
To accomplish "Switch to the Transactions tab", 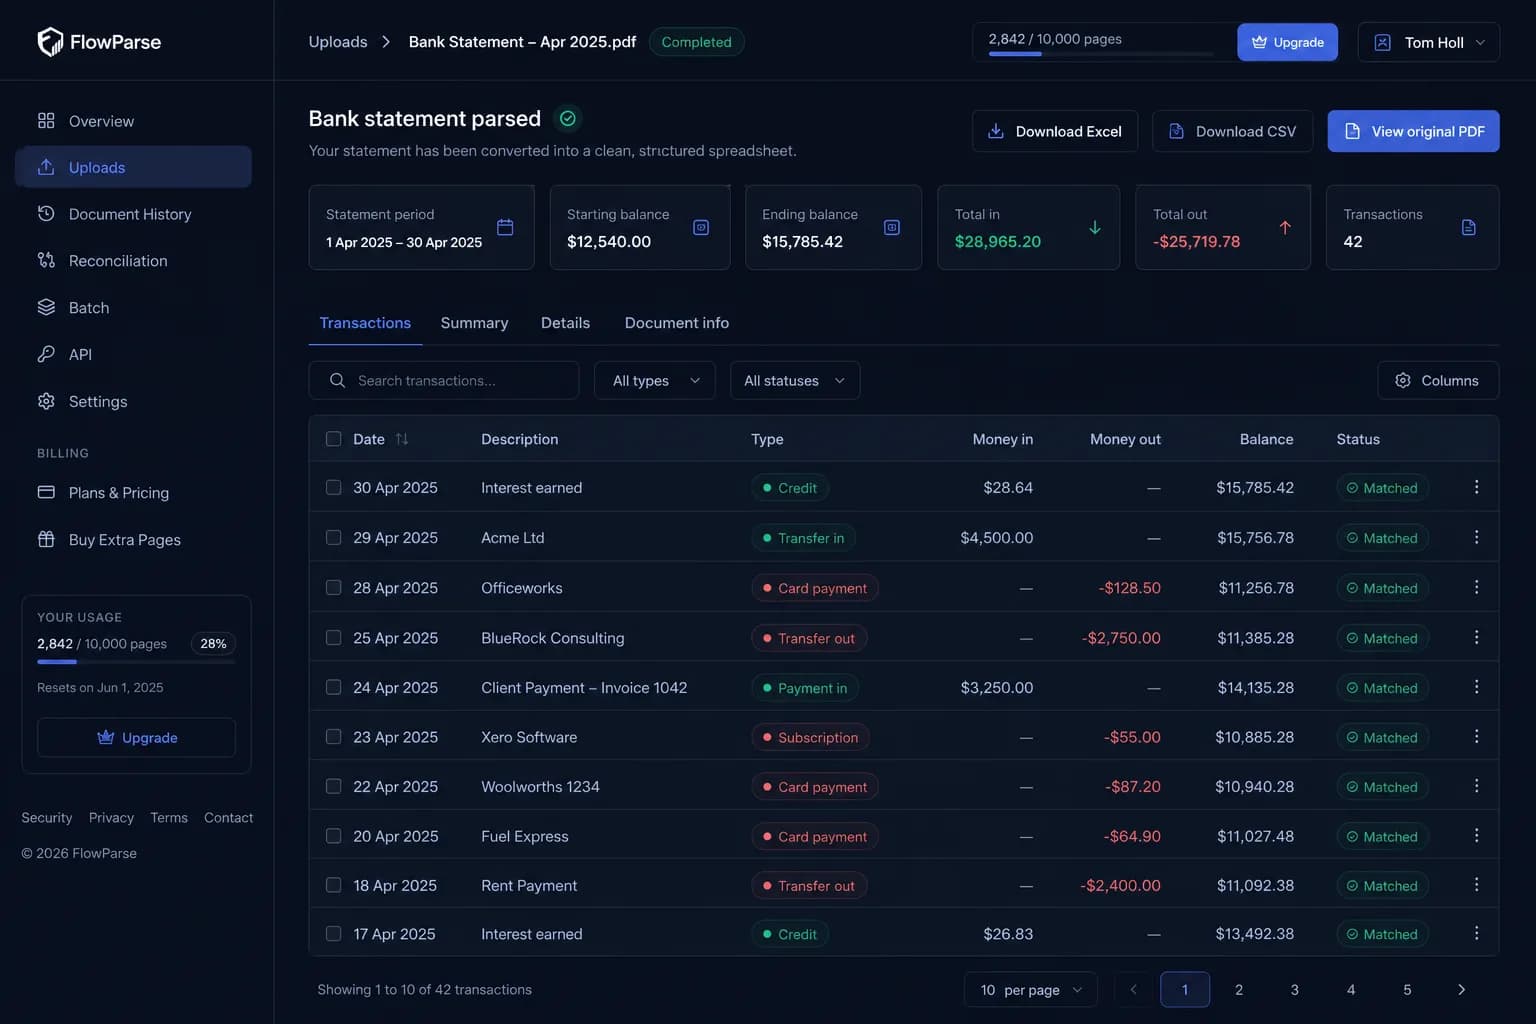I will coord(365,323).
